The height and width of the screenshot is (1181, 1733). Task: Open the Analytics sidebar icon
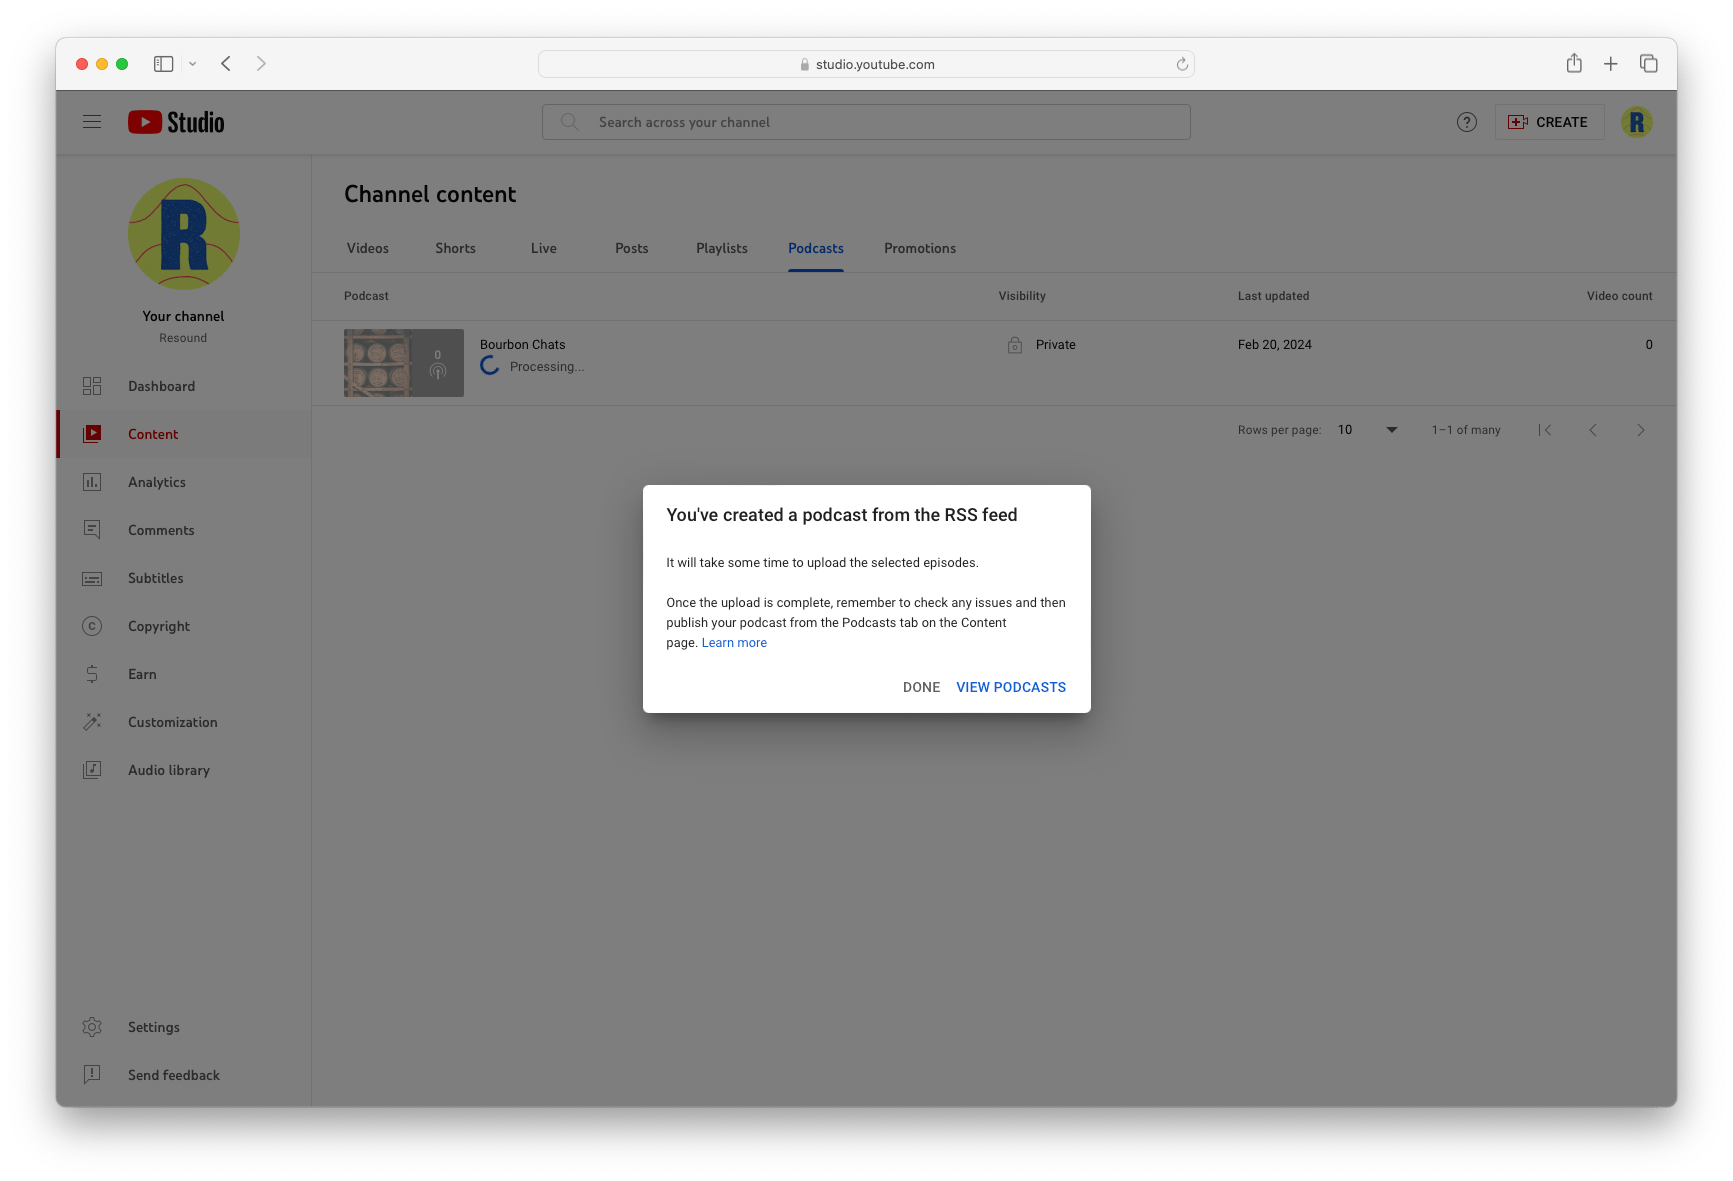click(92, 482)
